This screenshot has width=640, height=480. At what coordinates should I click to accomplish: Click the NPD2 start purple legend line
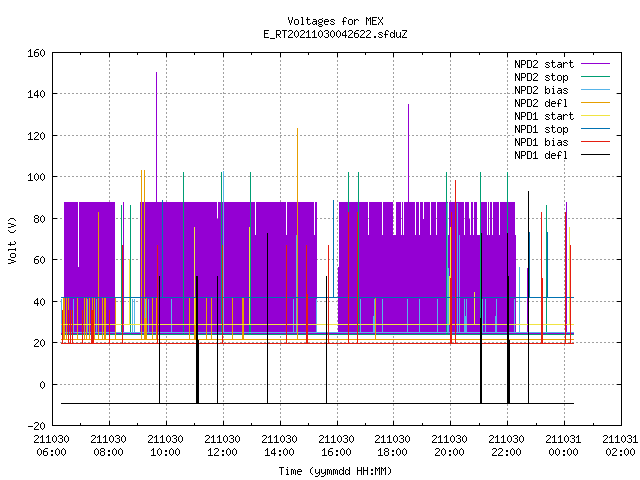point(595,64)
